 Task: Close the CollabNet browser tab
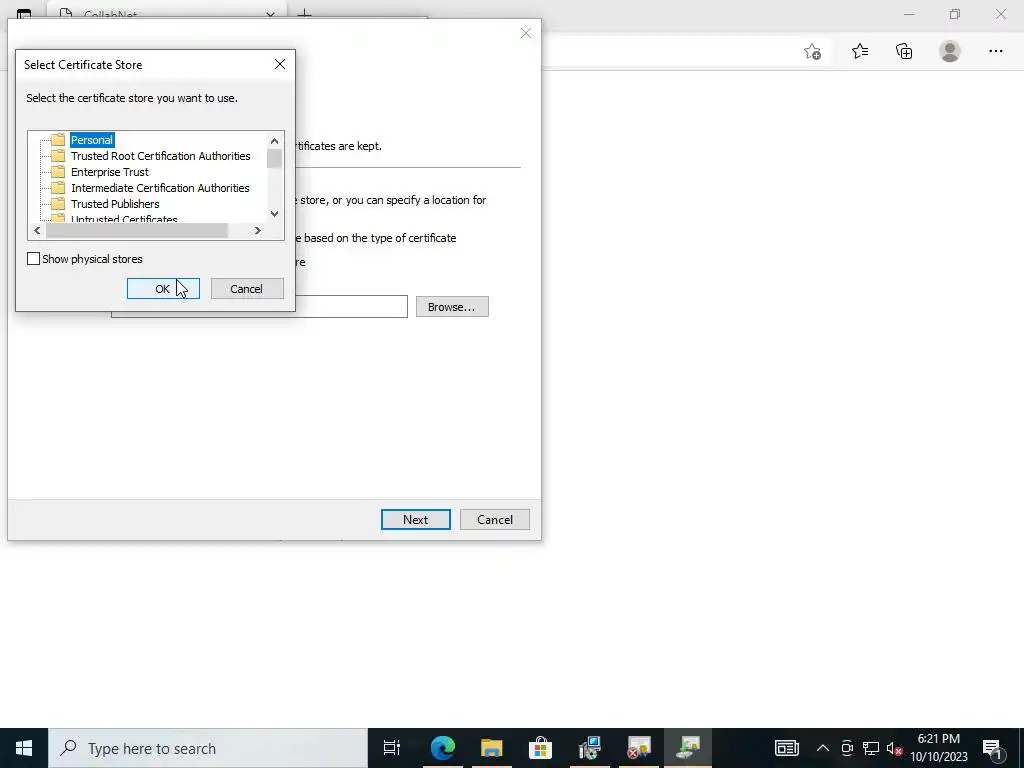click(x=270, y=13)
